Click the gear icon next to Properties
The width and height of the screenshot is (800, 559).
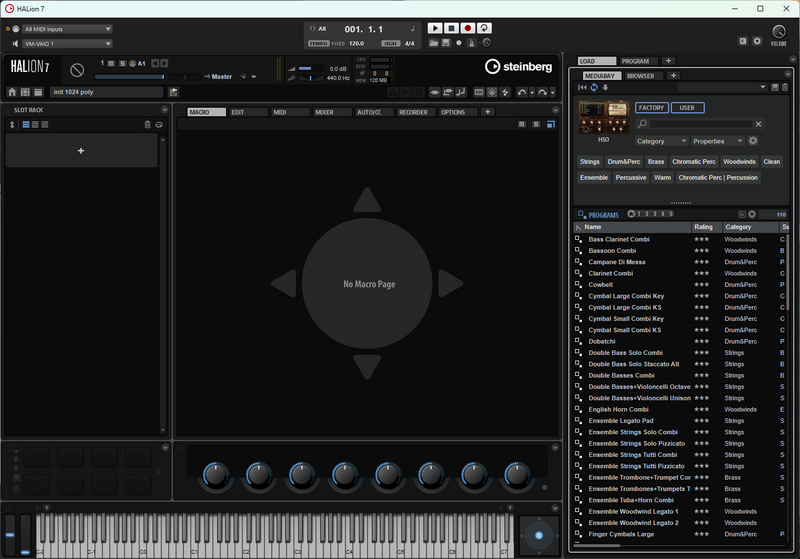click(x=753, y=141)
